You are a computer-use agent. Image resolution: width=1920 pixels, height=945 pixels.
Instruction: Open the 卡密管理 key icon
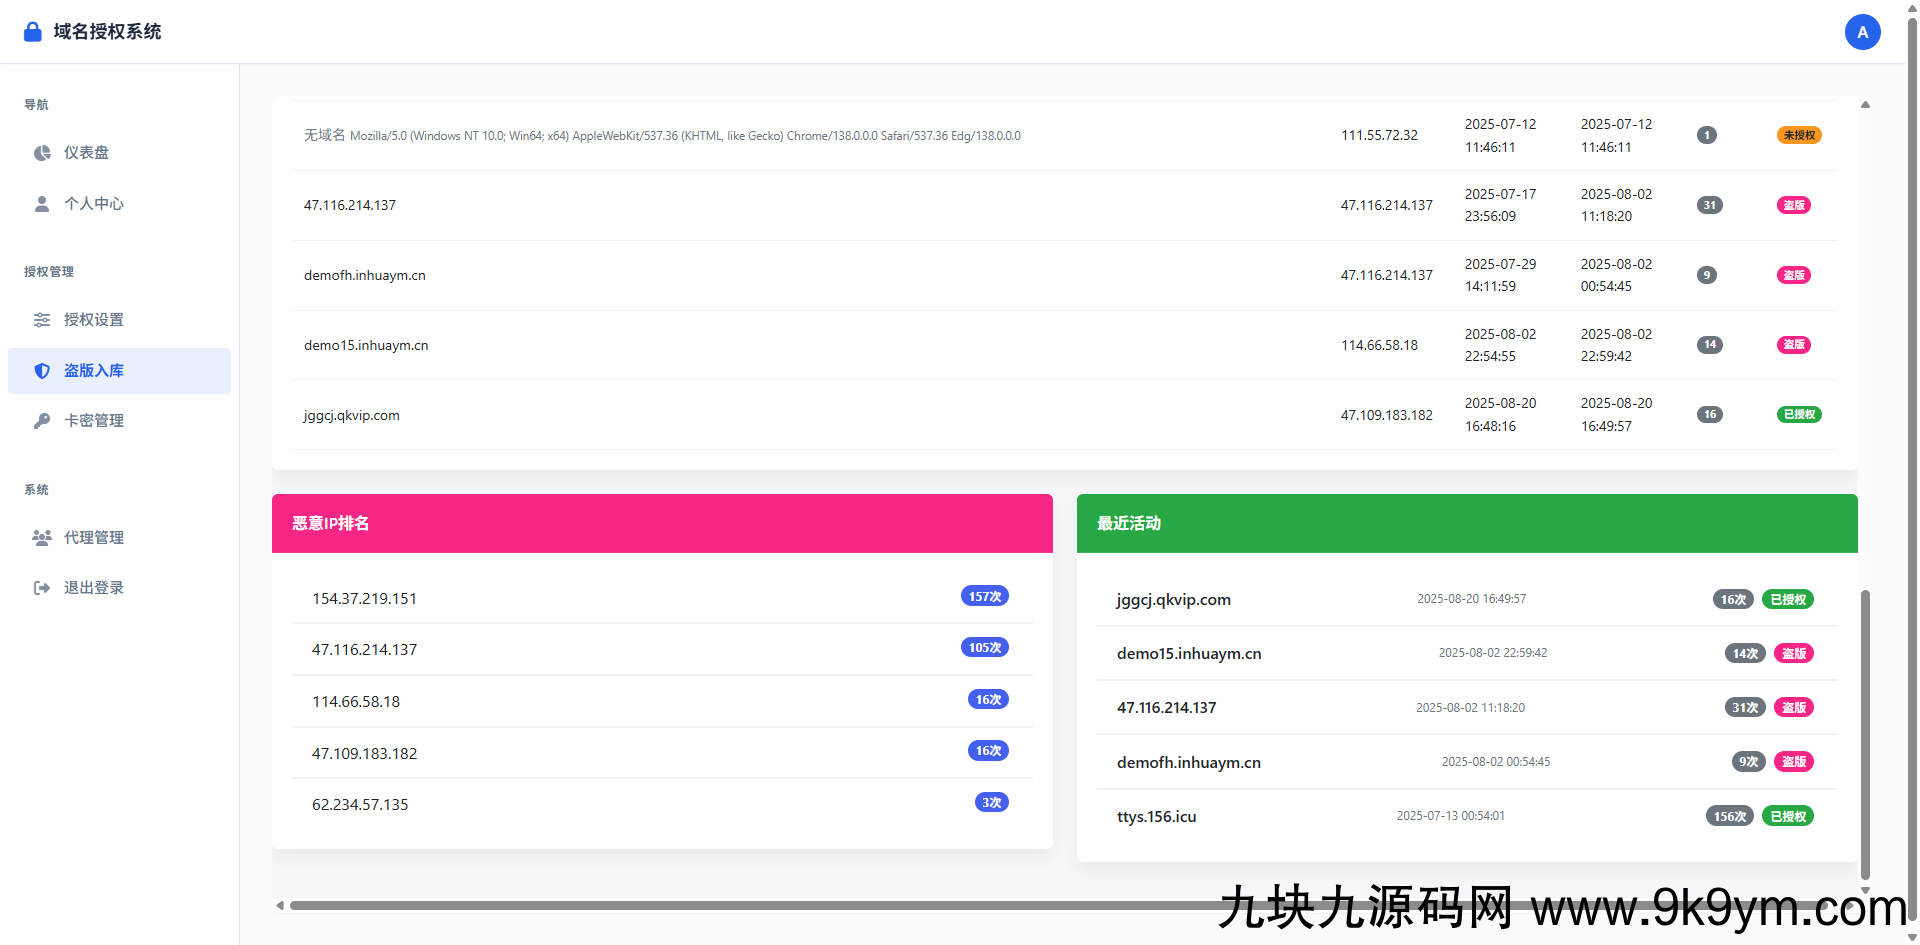(41, 420)
